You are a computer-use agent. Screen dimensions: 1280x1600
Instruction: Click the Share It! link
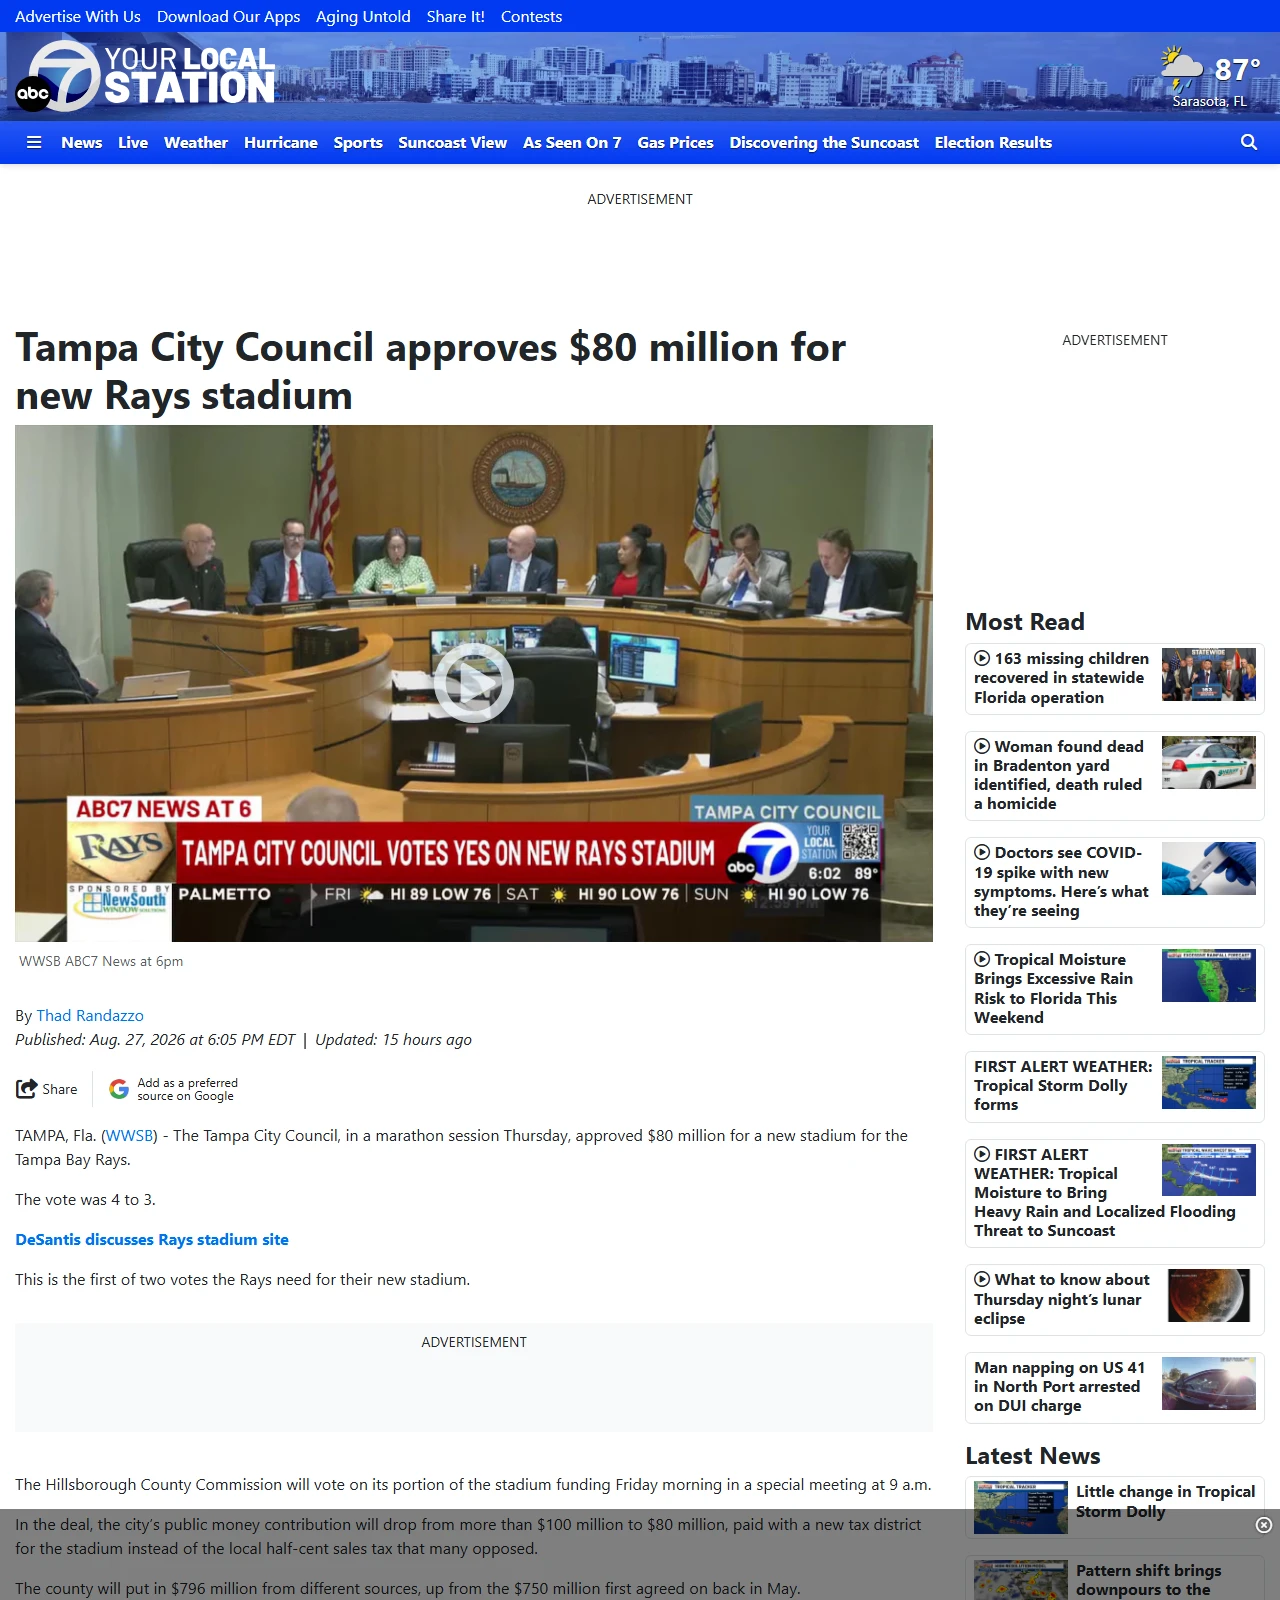[455, 16]
